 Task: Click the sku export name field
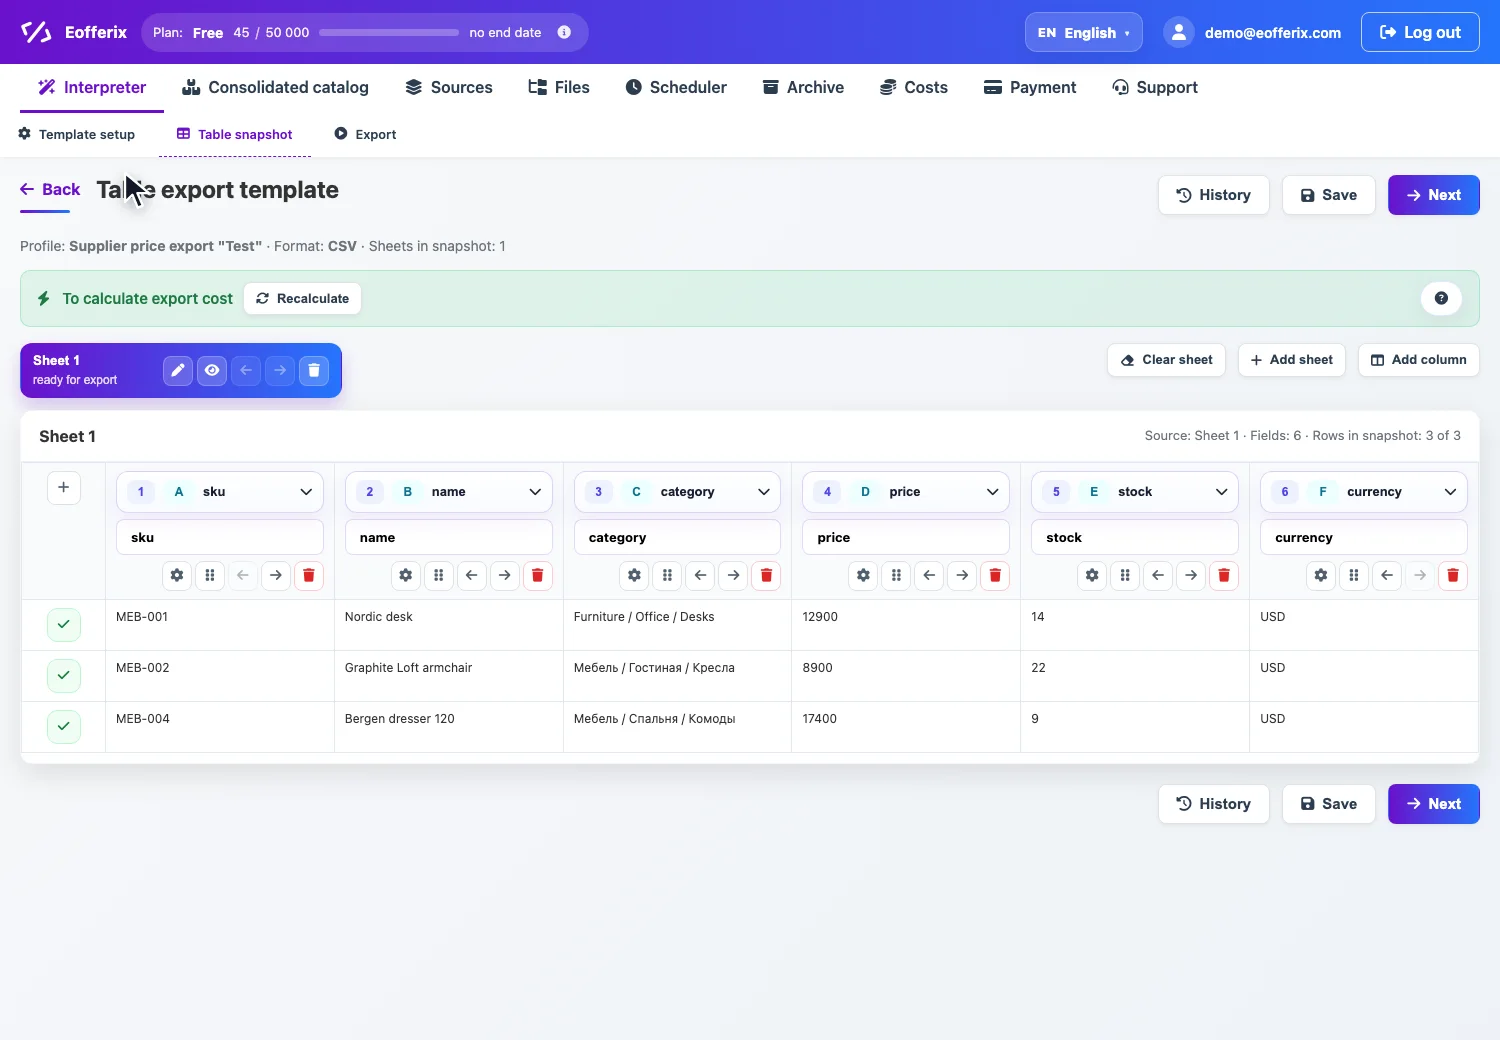[220, 537]
